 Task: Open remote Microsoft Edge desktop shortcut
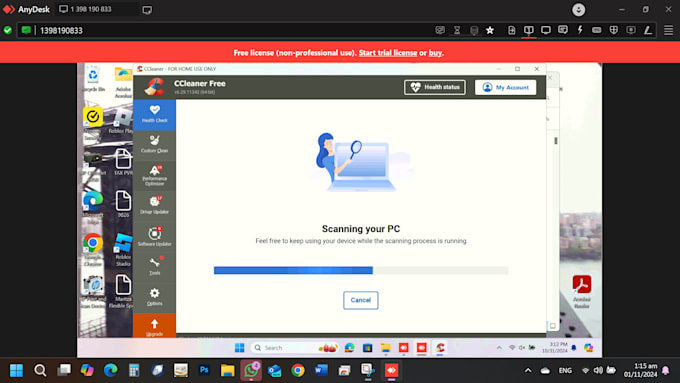(x=93, y=207)
